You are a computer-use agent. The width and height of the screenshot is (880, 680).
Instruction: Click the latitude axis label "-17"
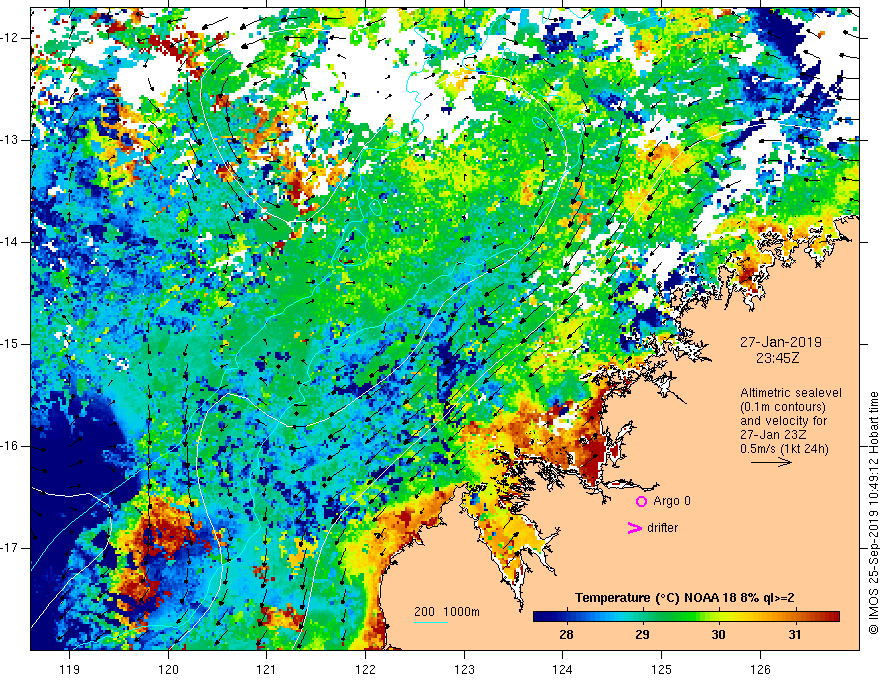pos(11,548)
